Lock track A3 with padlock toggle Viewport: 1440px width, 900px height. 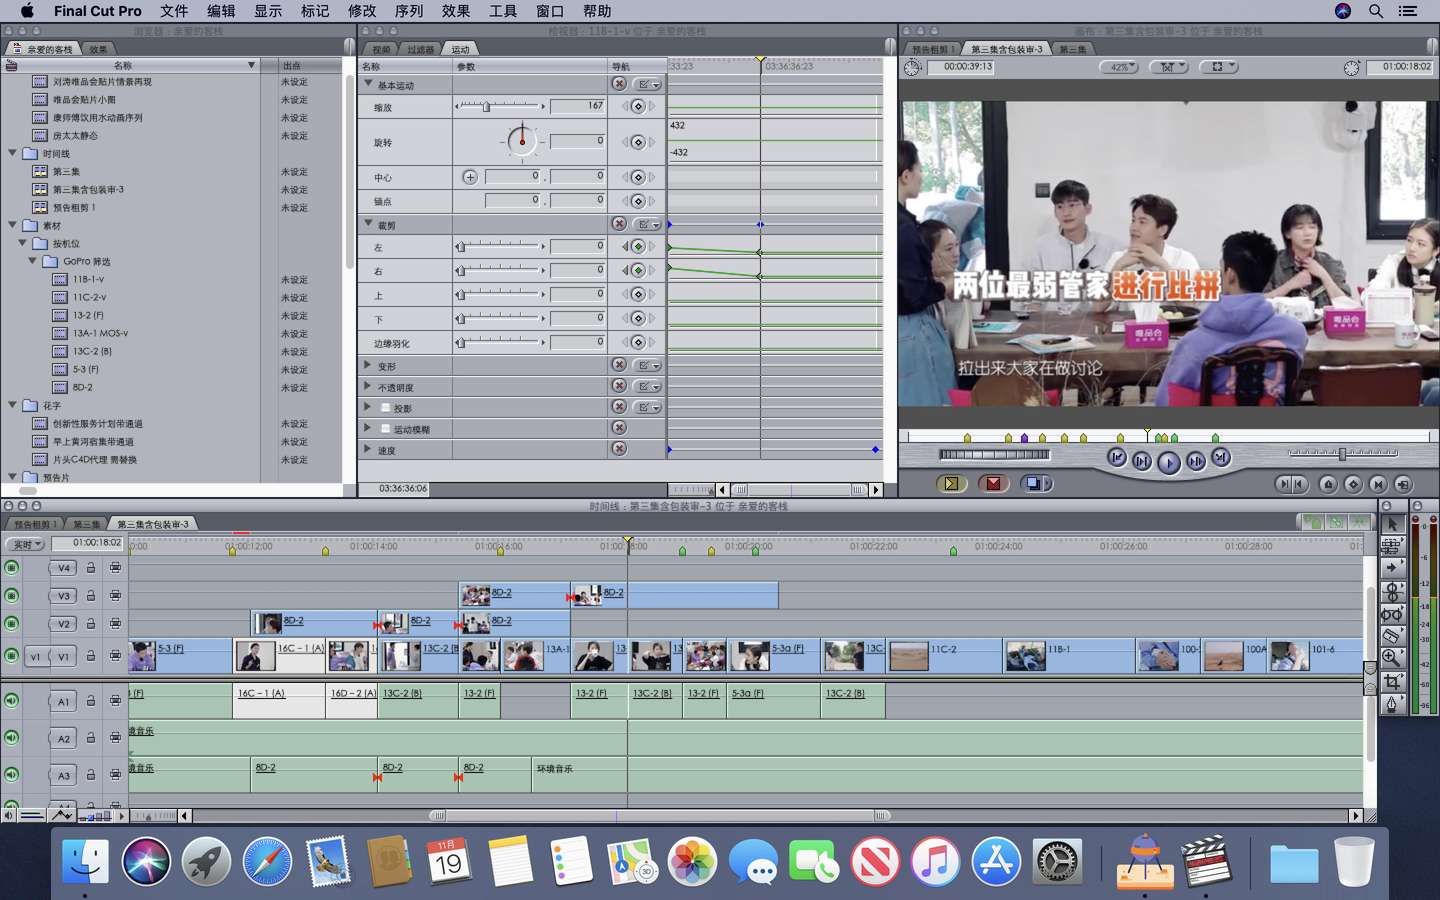(90, 774)
